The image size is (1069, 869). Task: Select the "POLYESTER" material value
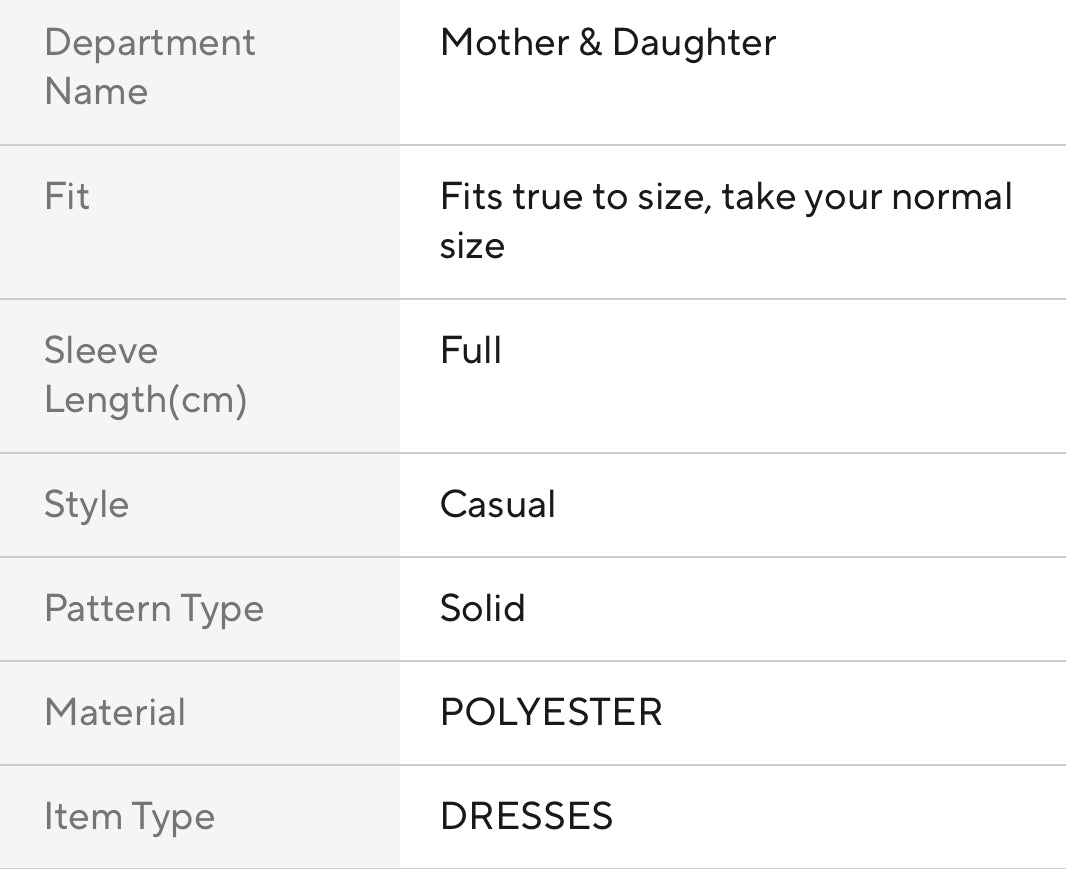[x=551, y=713]
